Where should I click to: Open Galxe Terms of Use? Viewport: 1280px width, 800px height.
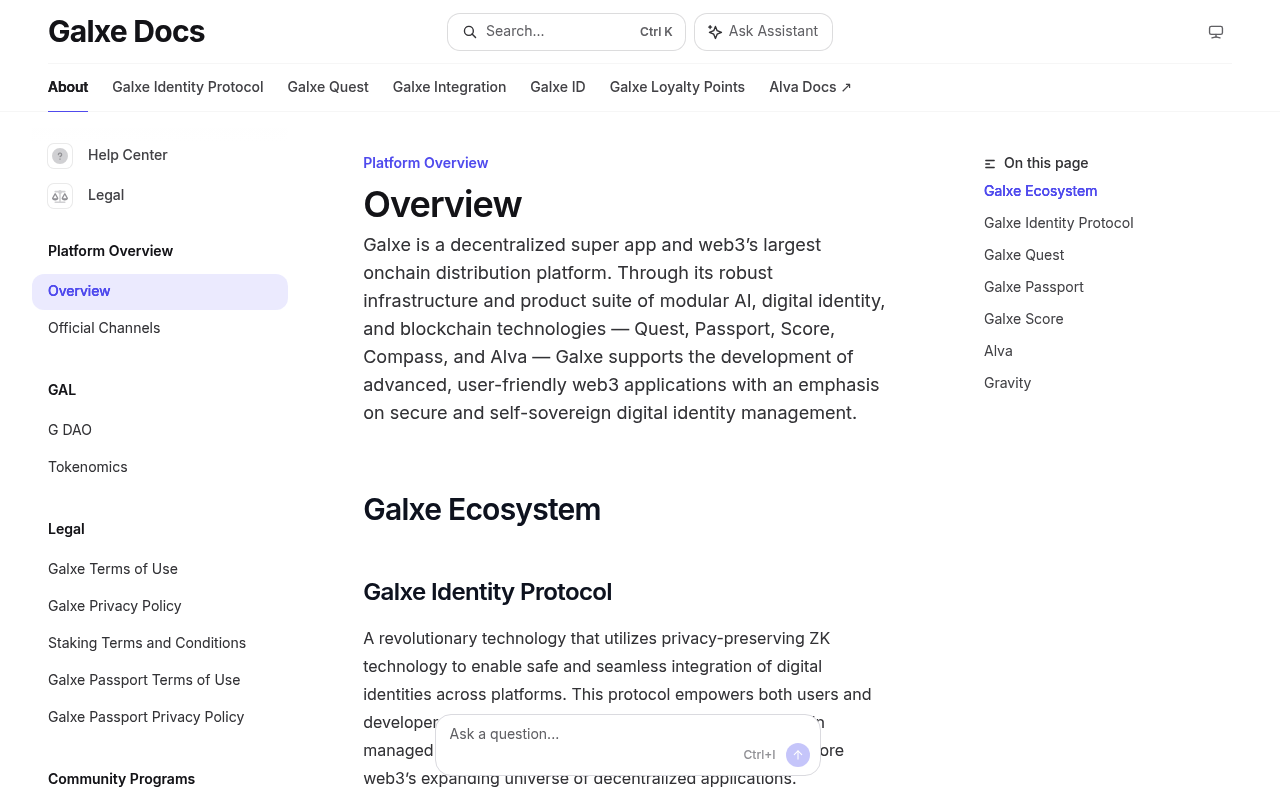tap(113, 569)
